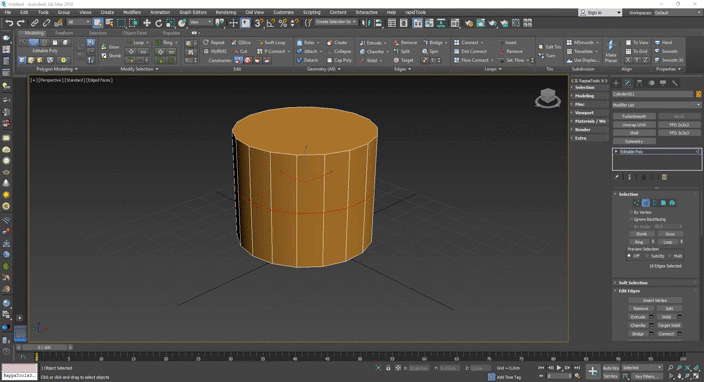Open the Rendering menu

click(226, 12)
